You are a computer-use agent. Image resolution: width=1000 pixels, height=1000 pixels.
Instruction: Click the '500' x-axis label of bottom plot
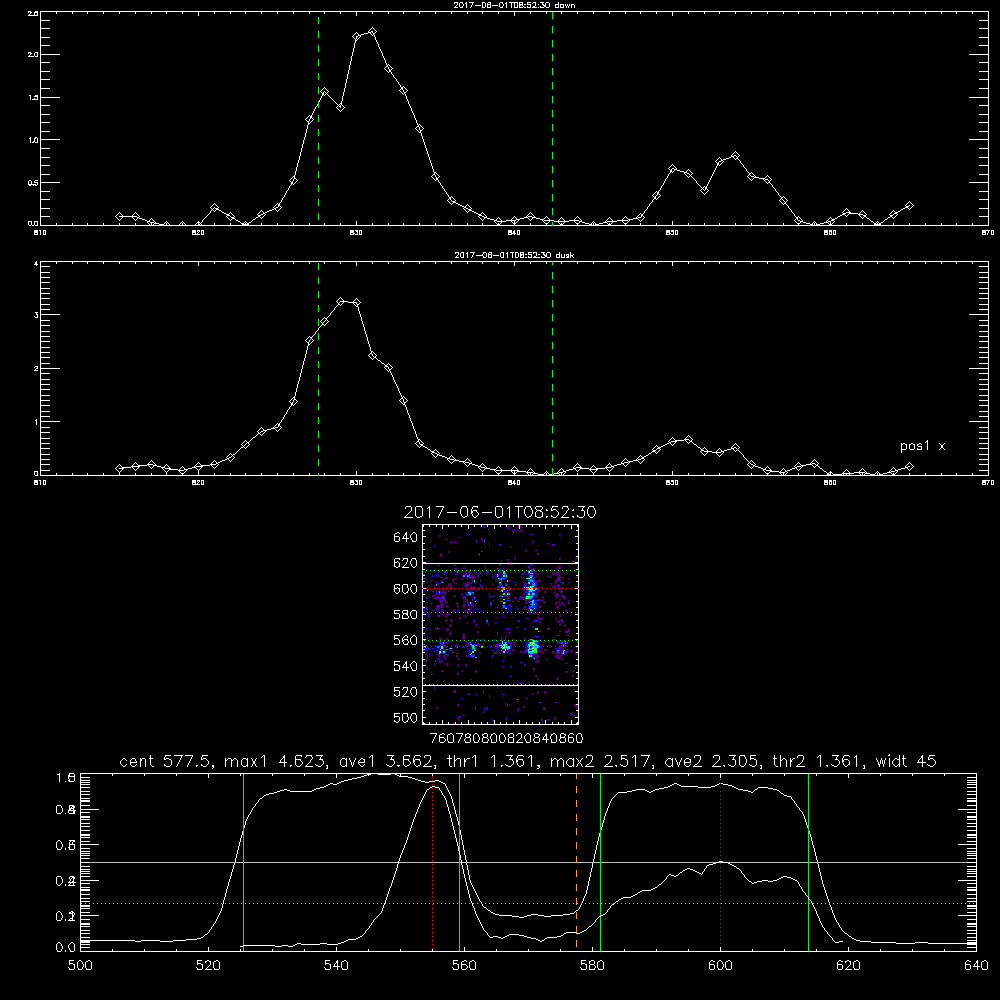(80, 966)
